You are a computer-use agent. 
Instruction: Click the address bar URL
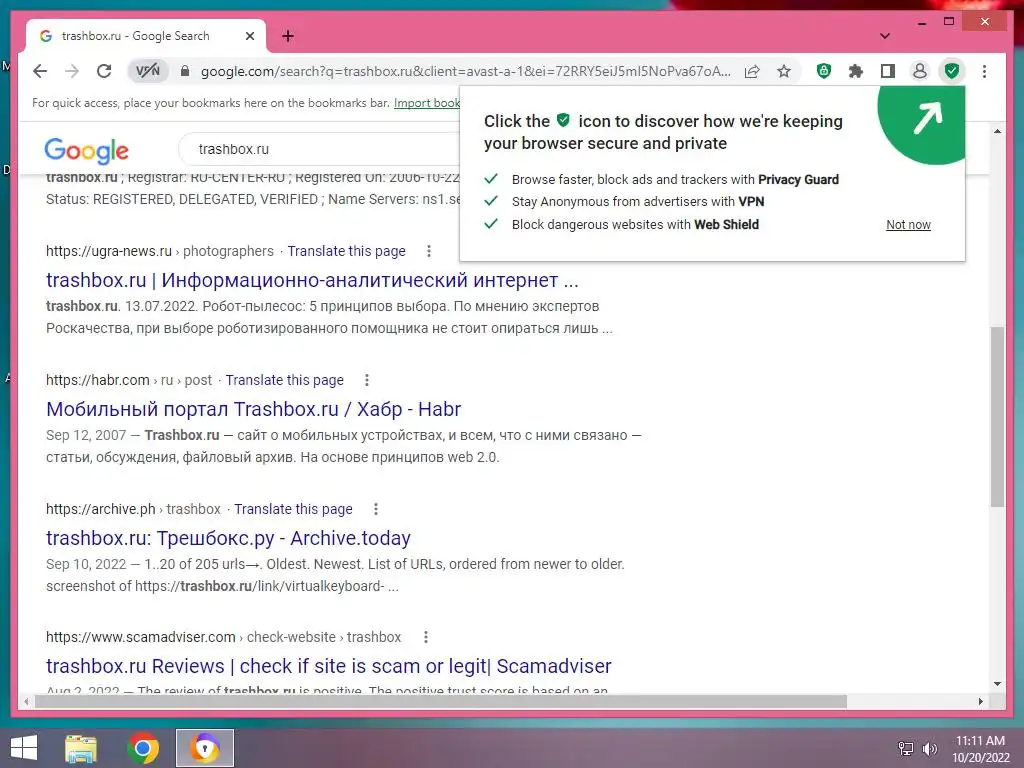point(466,71)
